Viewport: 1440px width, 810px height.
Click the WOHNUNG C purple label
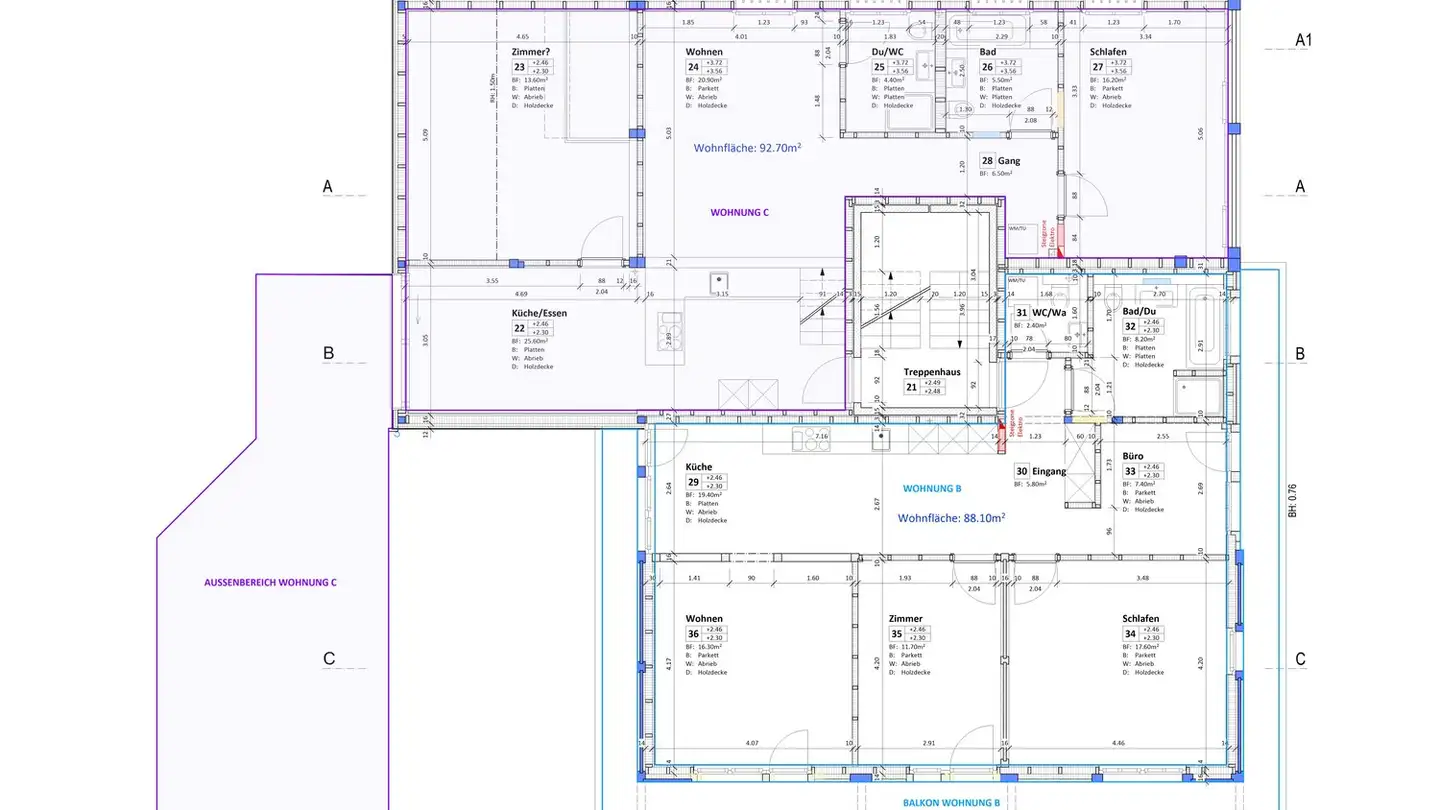coord(739,212)
